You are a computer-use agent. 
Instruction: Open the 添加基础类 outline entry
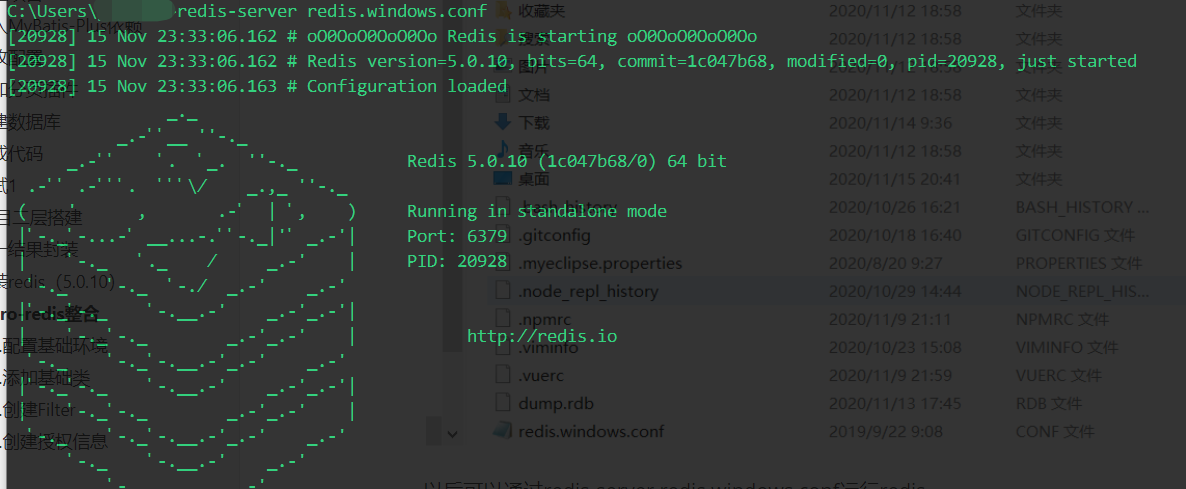[x=46, y=378]
